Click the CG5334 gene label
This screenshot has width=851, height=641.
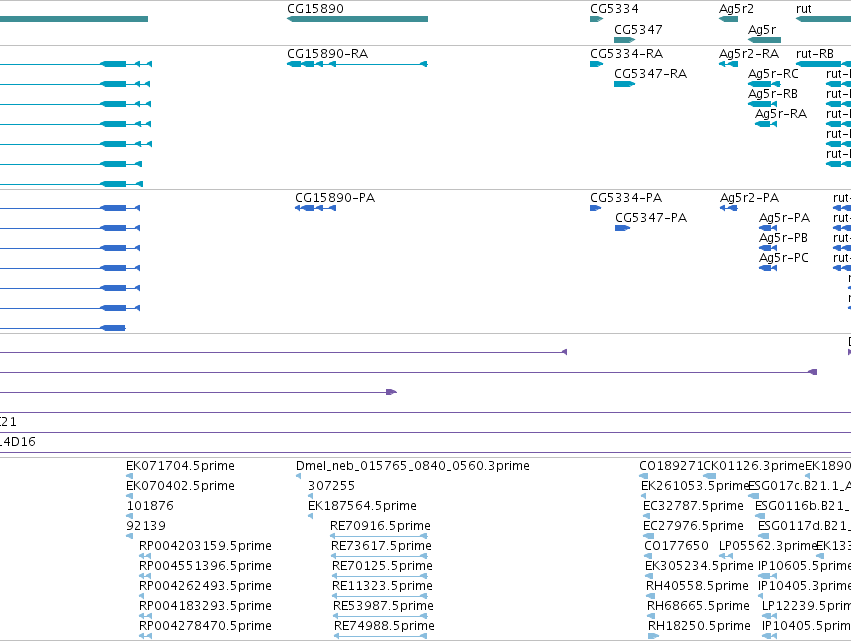tap(614, 9)
